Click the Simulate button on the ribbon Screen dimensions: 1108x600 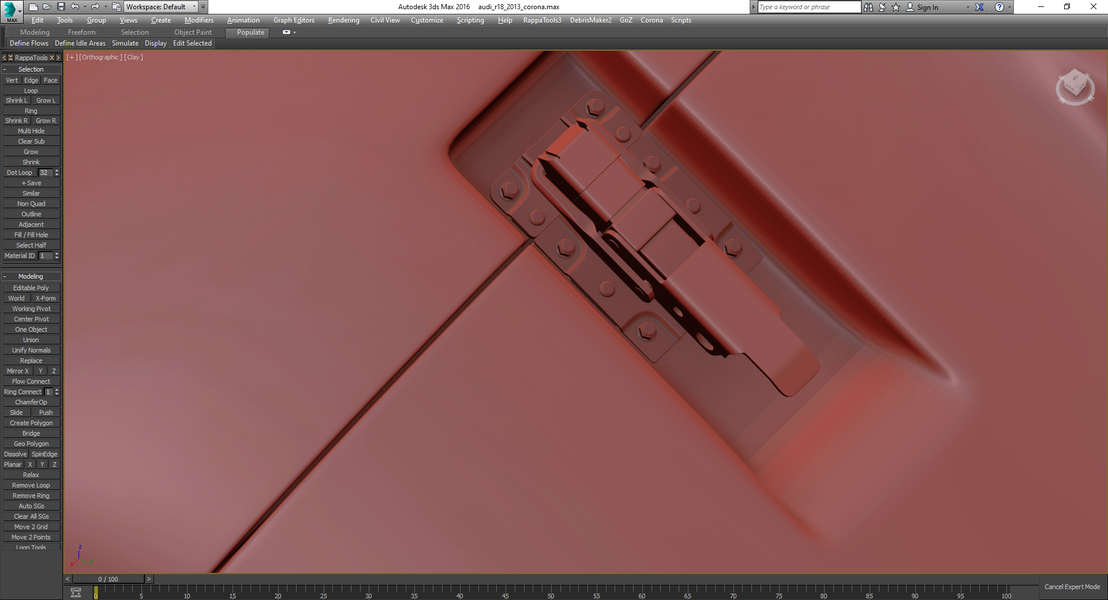coord(125,43)
